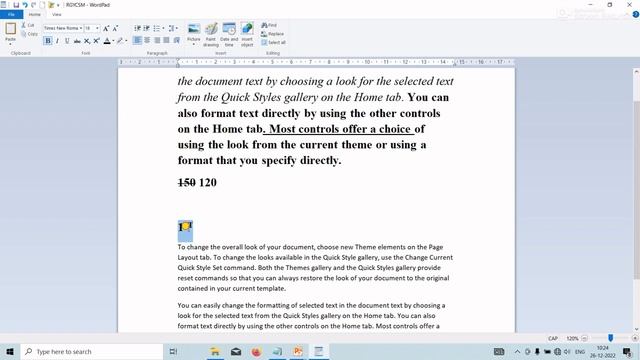Insert a Paint drawing
The height and width of the screenshot is (360, 640).
(211, 34)
